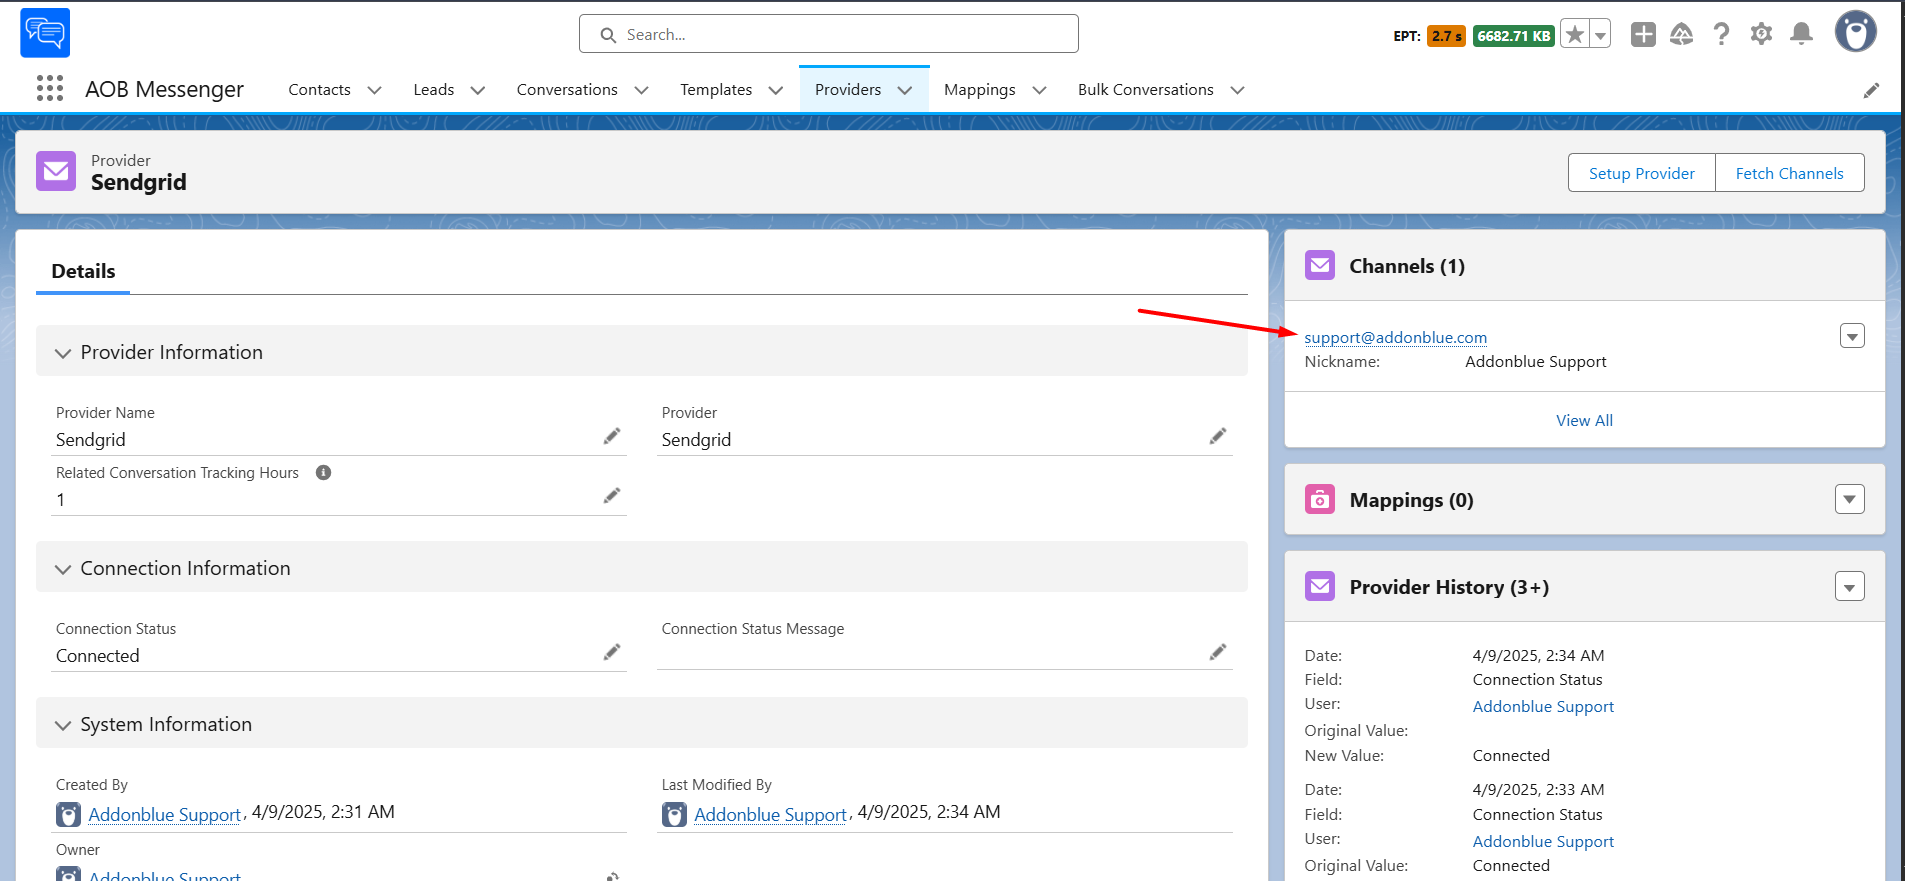Click Created By user avatar icon

68,814
